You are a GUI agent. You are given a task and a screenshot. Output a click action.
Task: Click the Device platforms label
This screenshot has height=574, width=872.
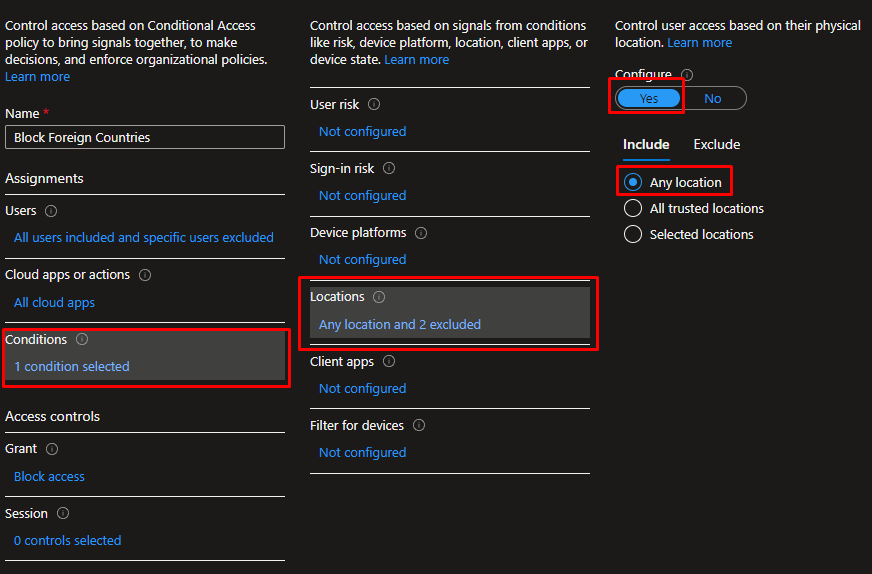(358, 232)
